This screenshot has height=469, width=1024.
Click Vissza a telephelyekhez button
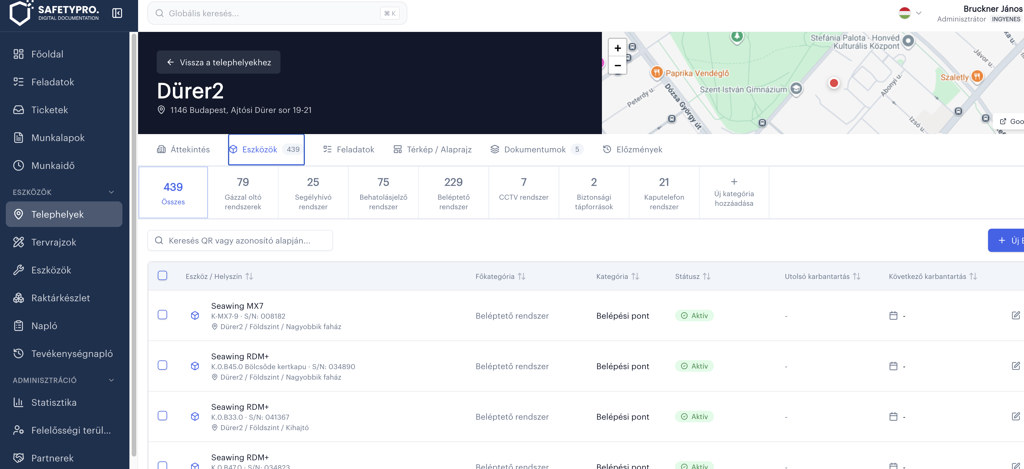click(x=218, y=62)
